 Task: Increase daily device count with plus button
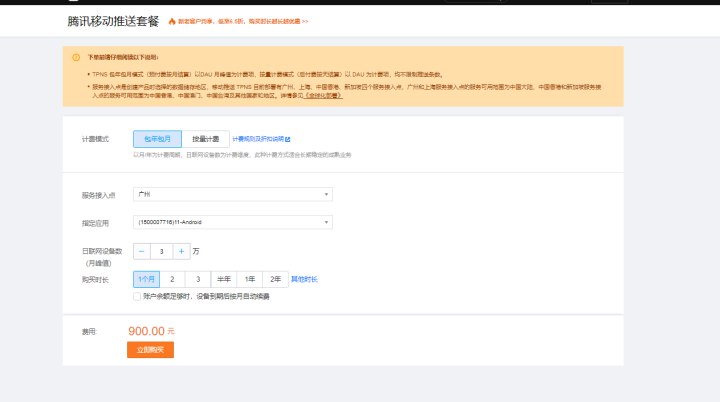coord(181,251)
